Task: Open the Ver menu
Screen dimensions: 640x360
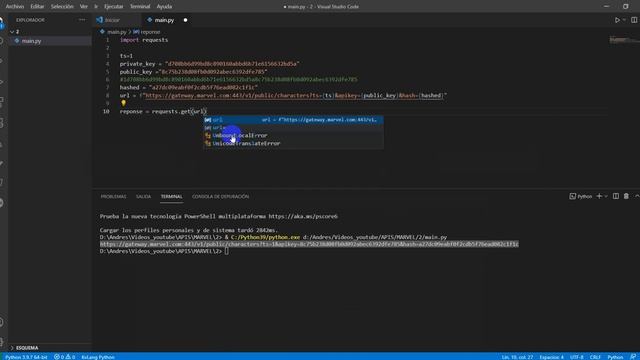Action: (x=84, y=7)
